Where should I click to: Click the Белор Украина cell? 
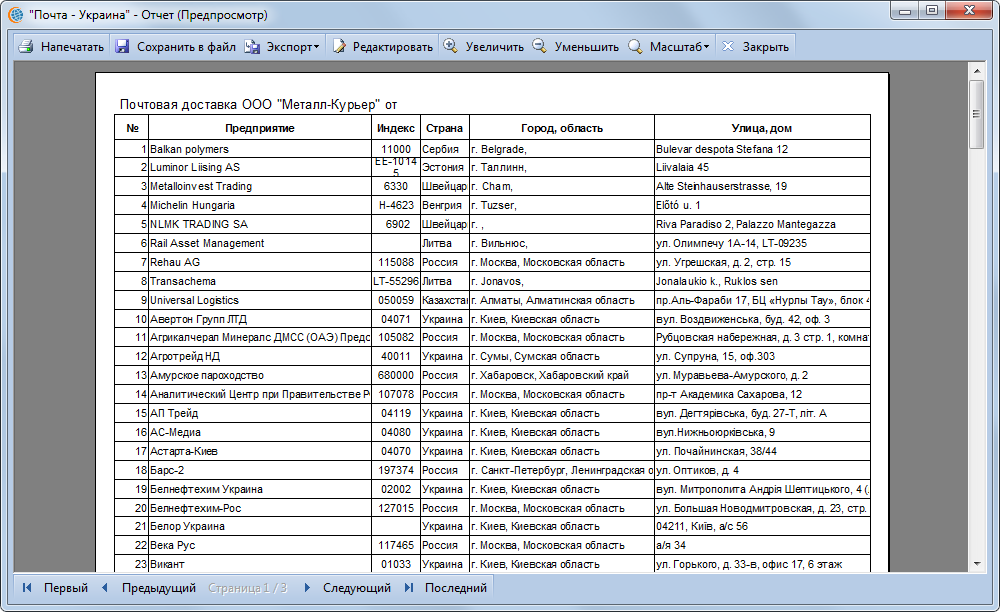click(x=260, y=527)
